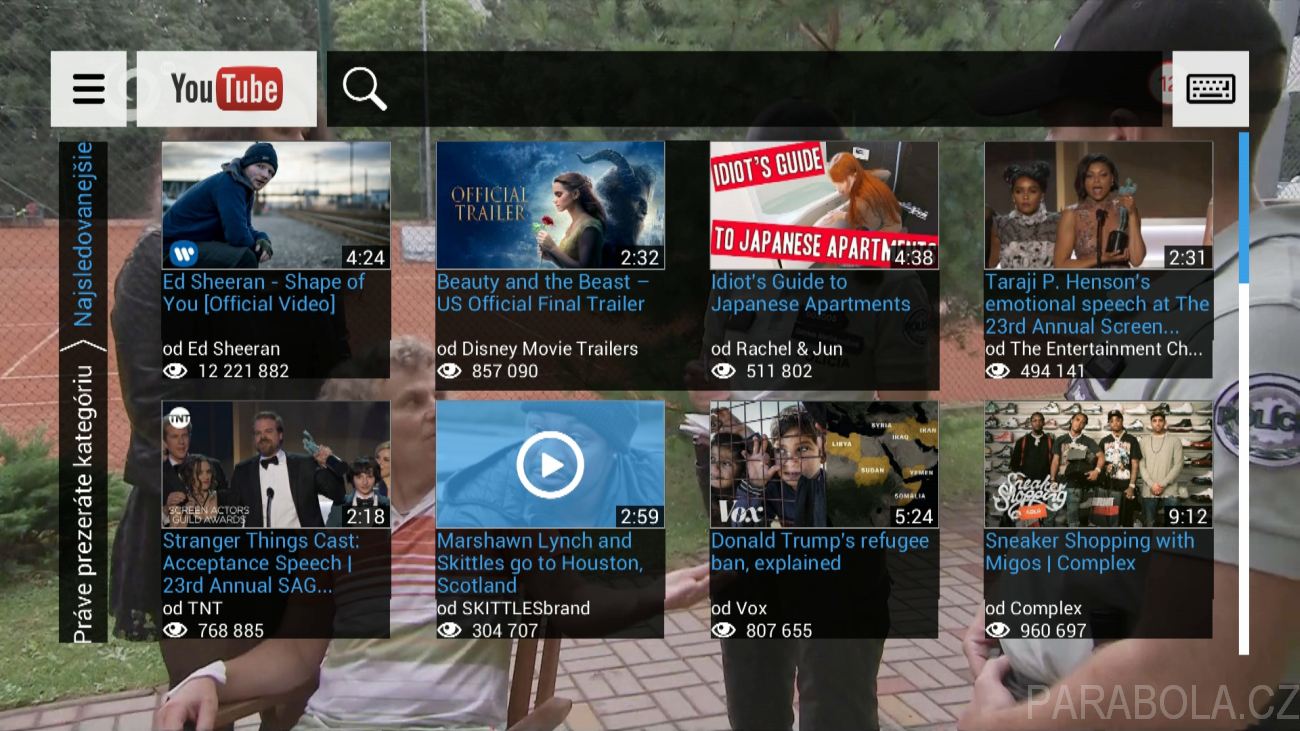Click eye icon beside 494 141 views

998,371
